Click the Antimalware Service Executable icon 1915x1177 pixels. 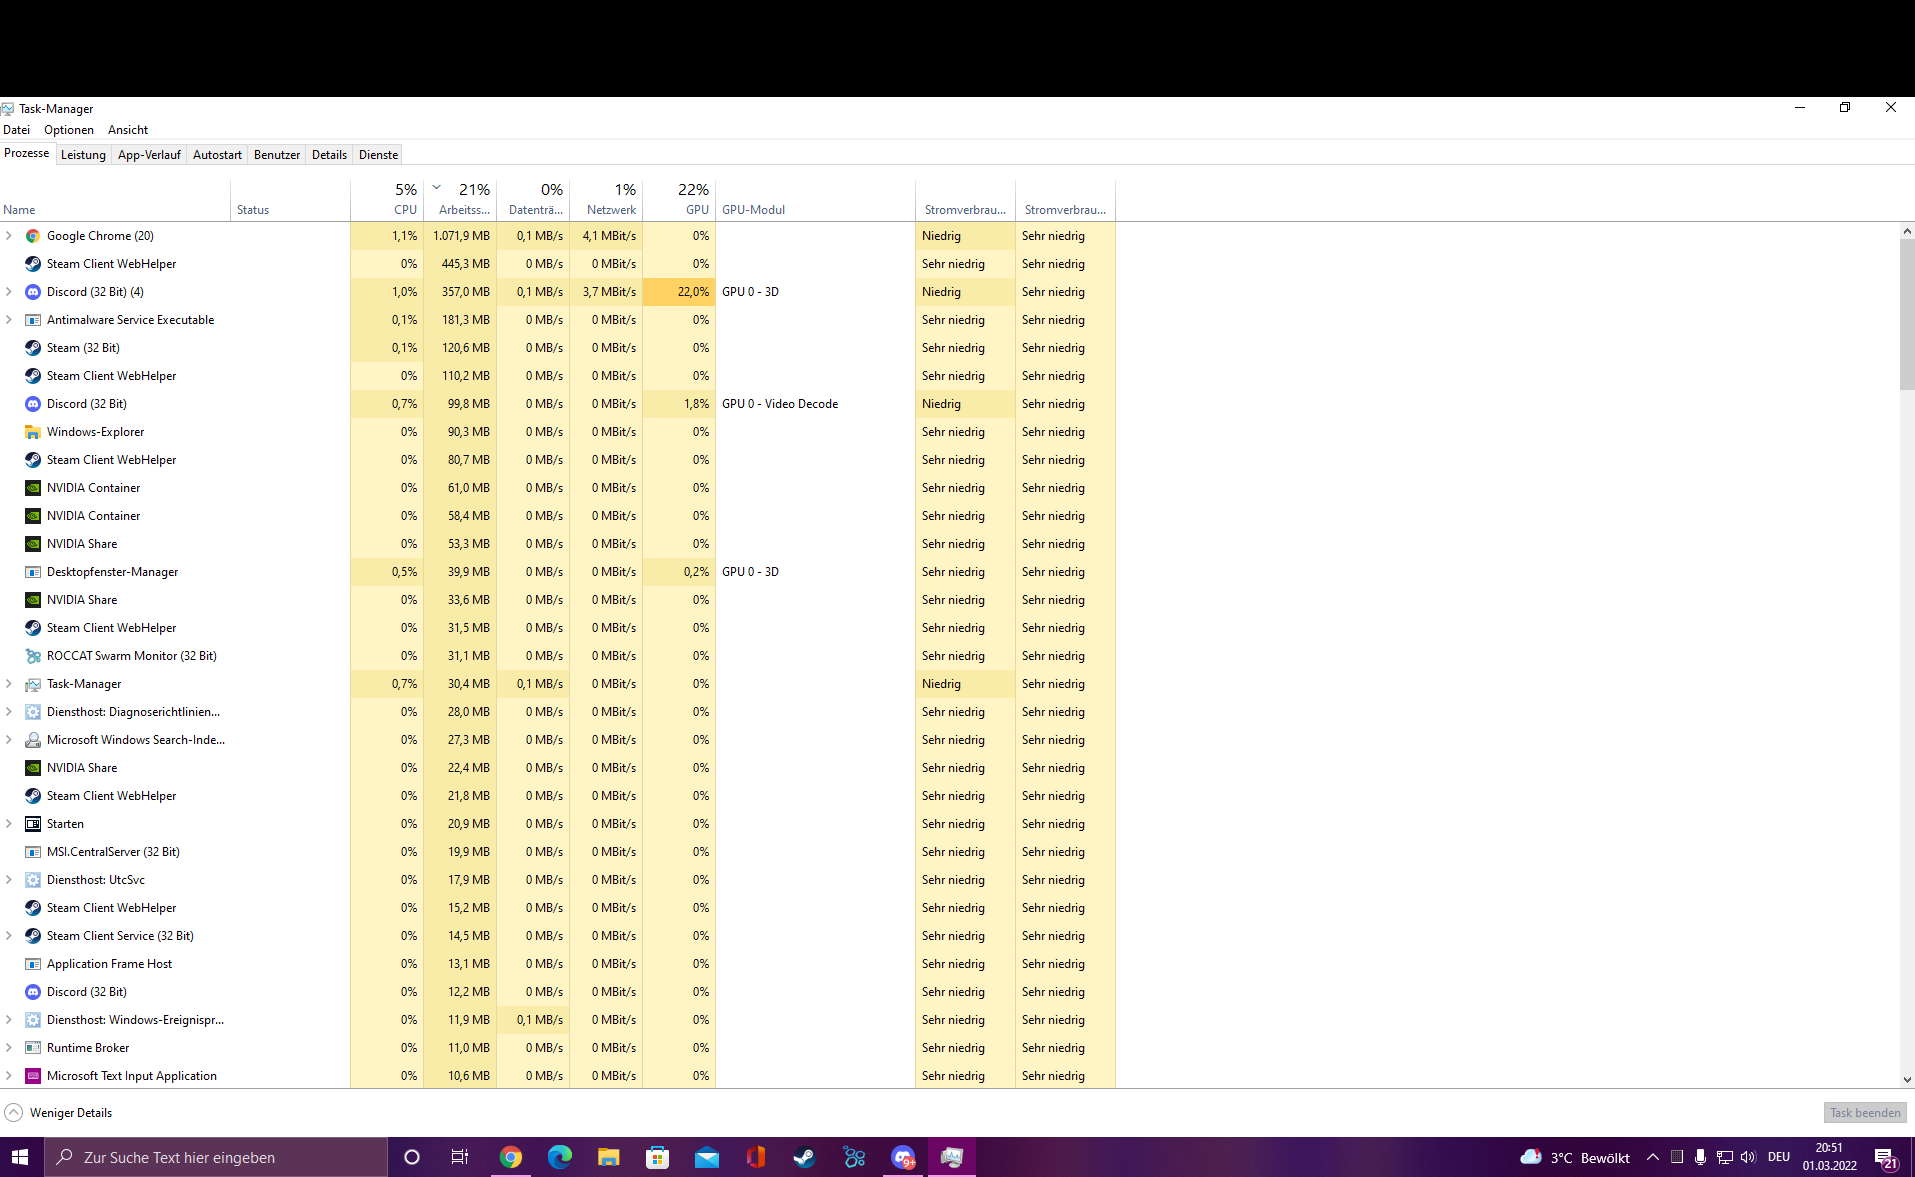(33, 320)
